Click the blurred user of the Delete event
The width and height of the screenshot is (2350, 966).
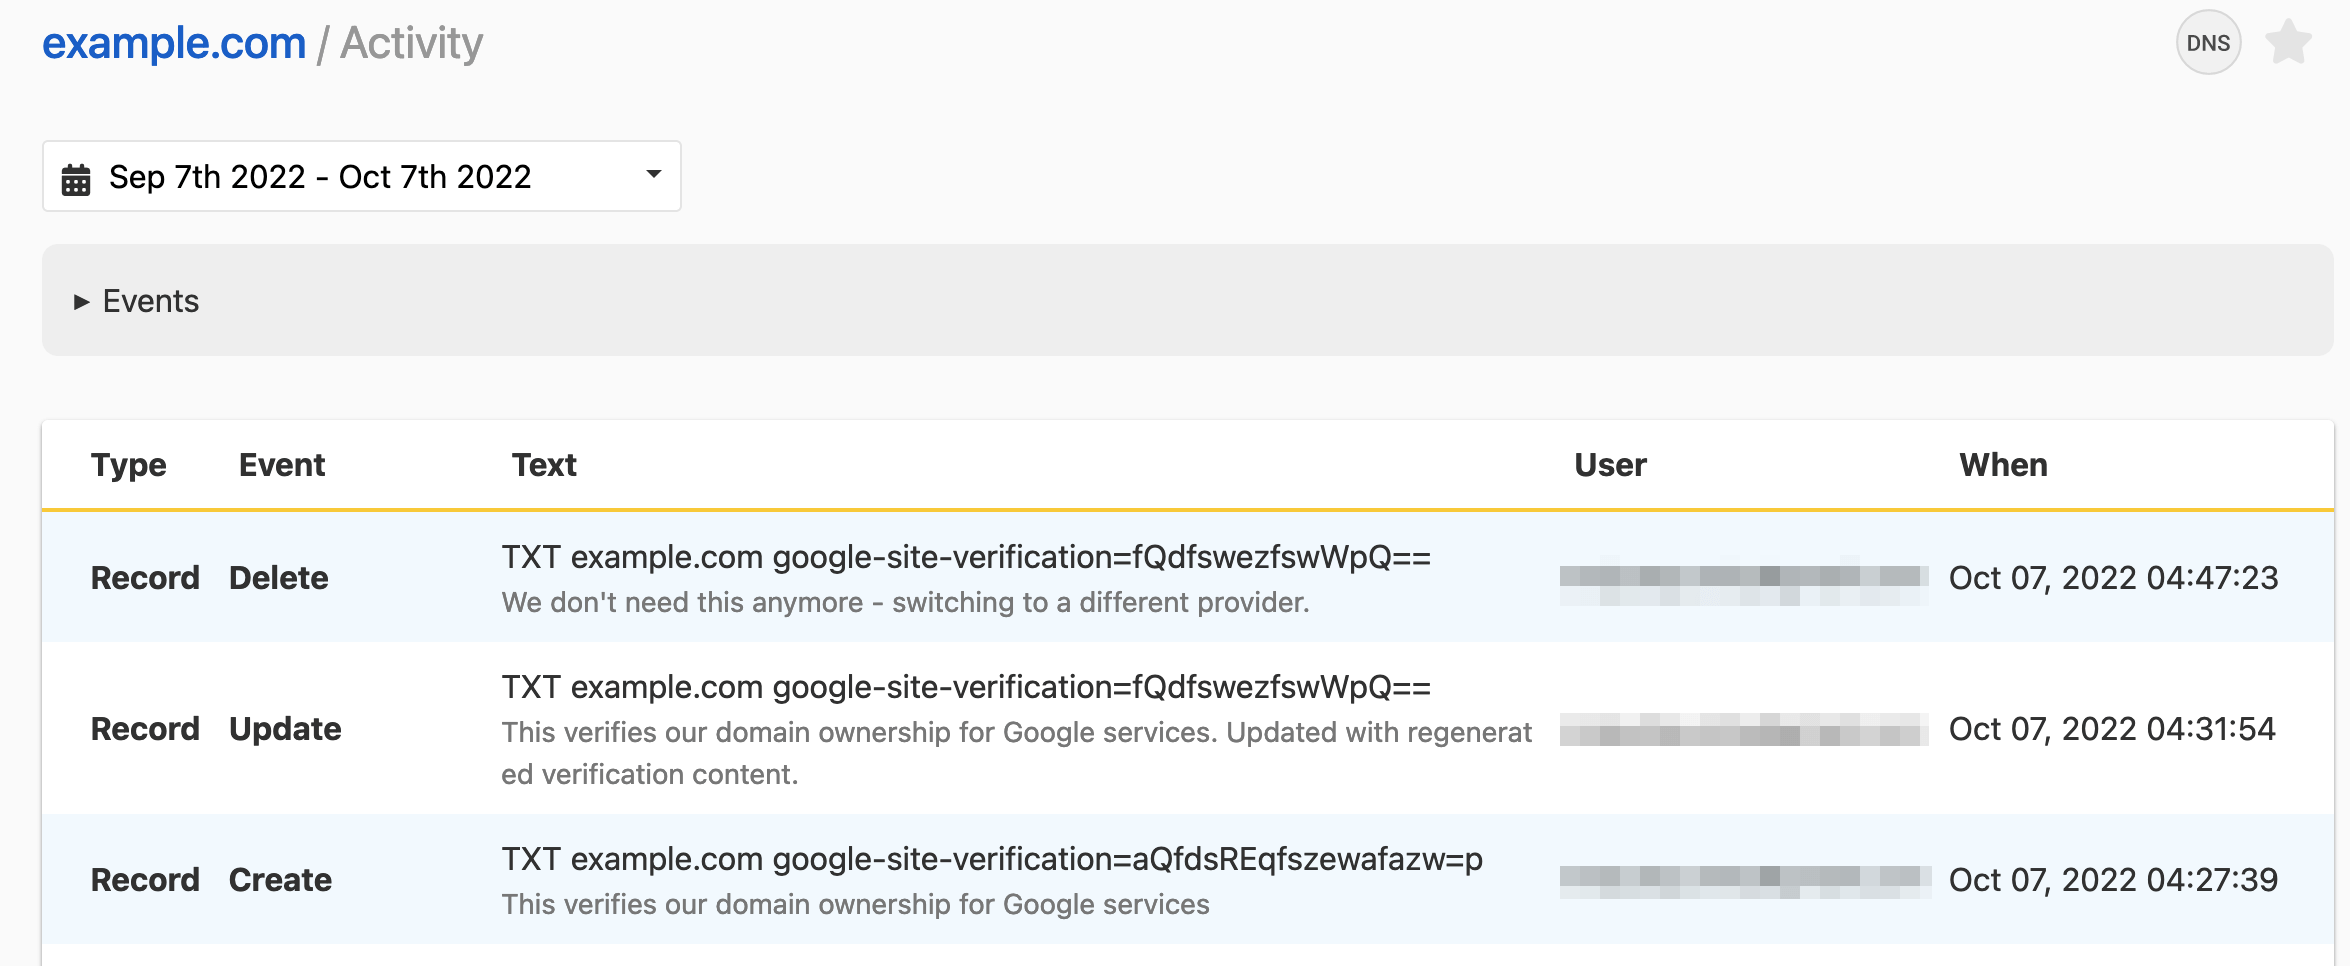coord(1743,579)
